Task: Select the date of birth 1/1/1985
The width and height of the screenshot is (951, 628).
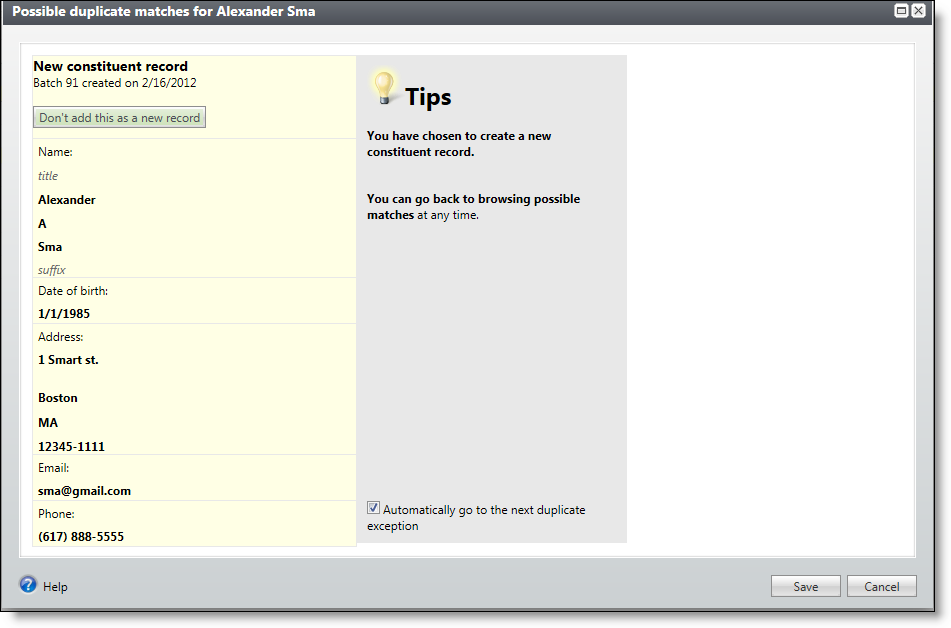Action: coord(64,313)
